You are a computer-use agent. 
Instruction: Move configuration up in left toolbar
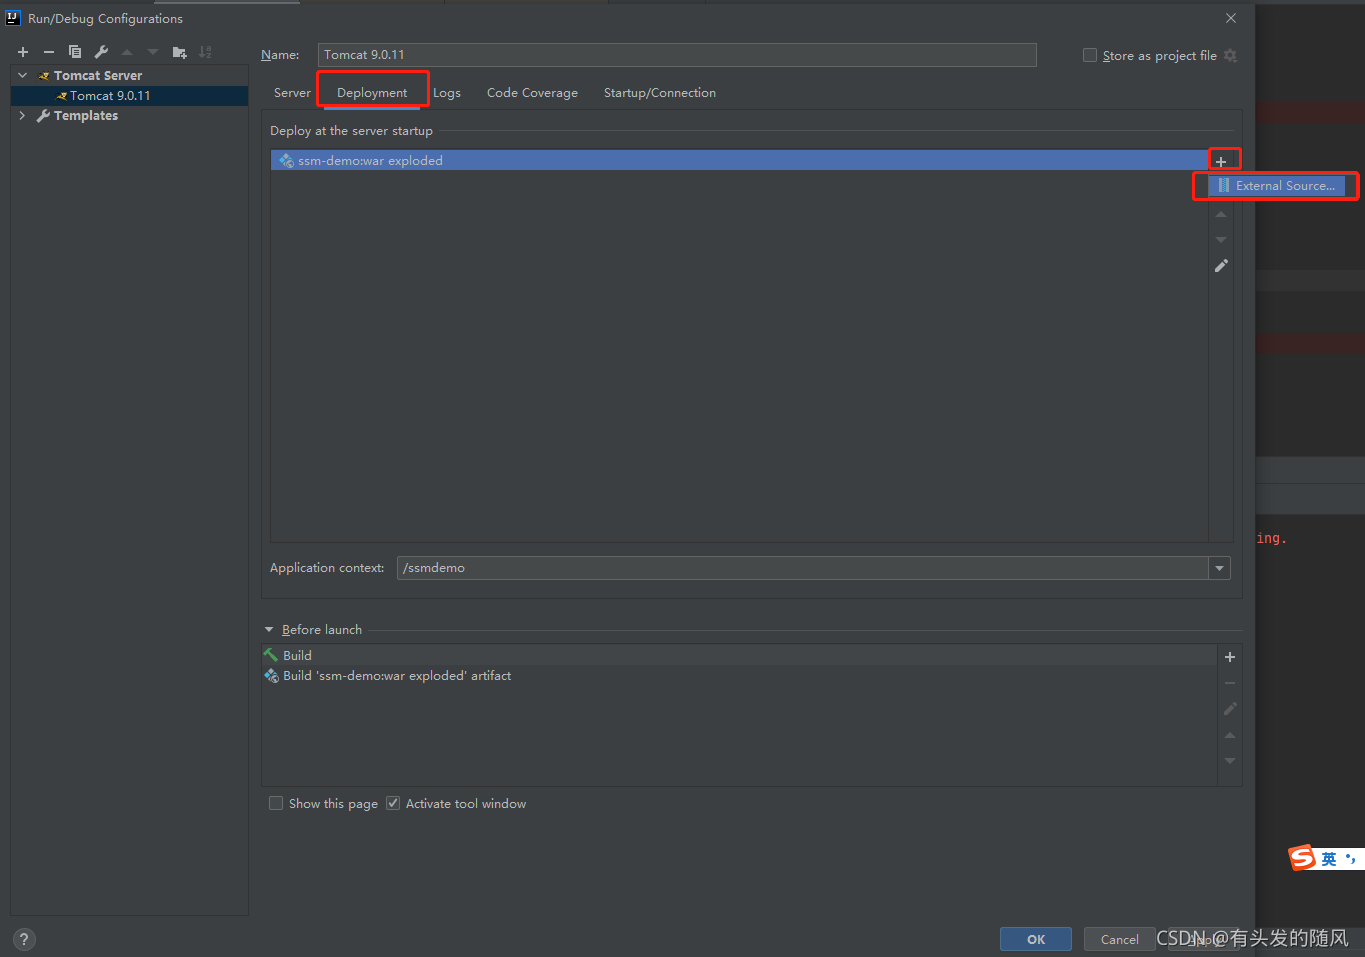[127, 52]
